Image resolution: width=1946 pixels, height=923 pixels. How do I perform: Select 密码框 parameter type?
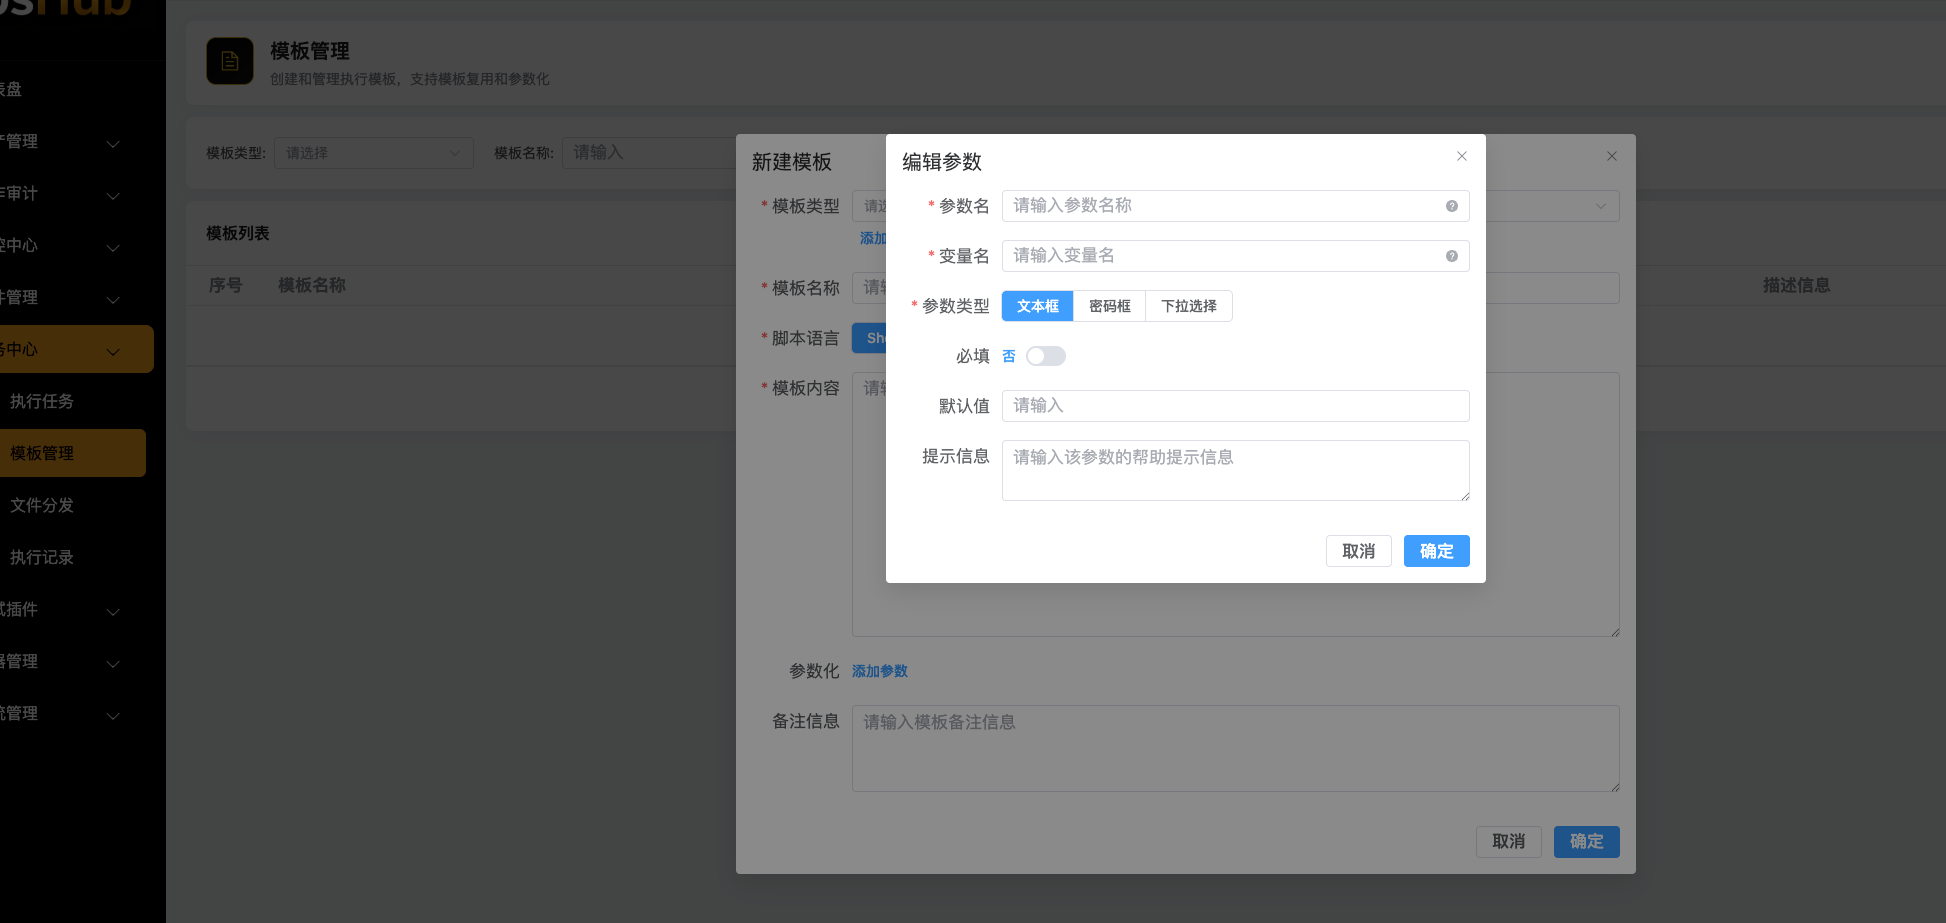coord(1109,306)
